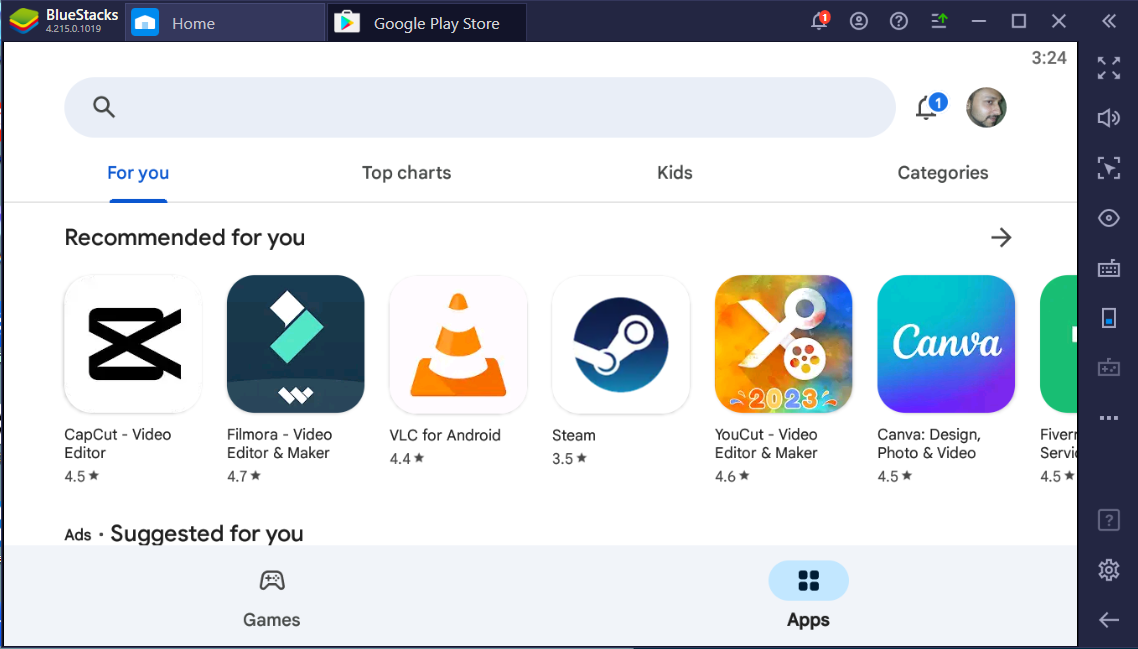Click the rotate device phone icon in sidebar
Image resolution: width=1138 pixels, height=649 pixels.
click(x=1109, y=318)
